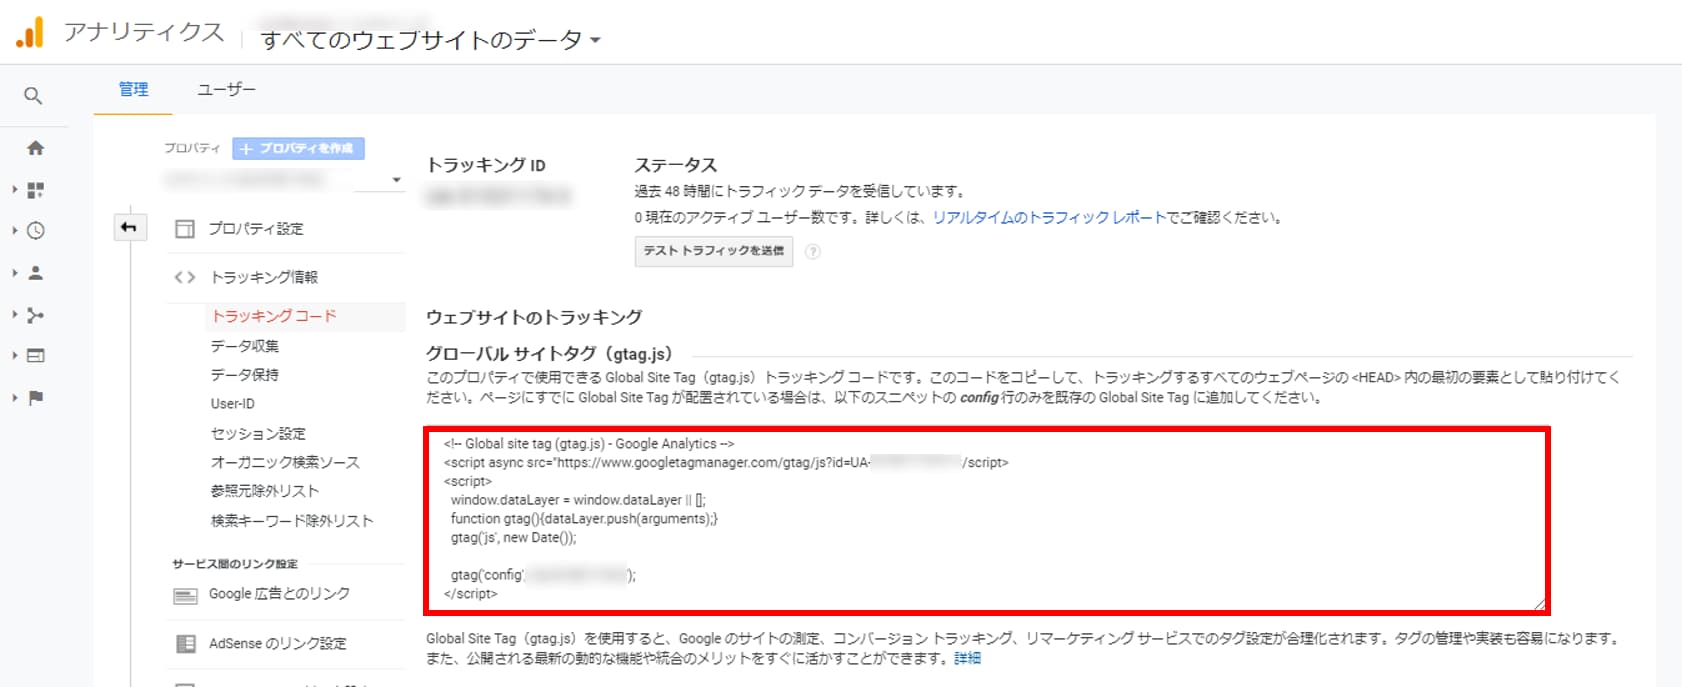Open the Acquisition arrows icon
1682x687 pixels.
(36, 315)
